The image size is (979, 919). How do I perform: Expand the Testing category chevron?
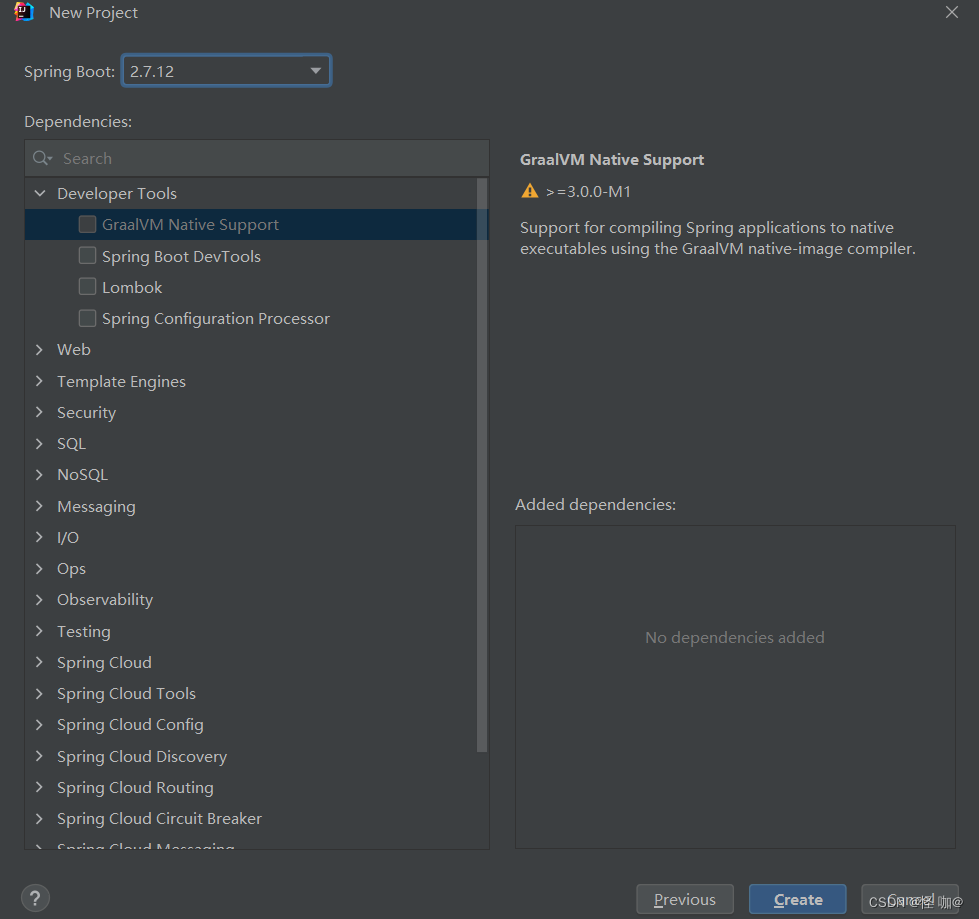40,631
